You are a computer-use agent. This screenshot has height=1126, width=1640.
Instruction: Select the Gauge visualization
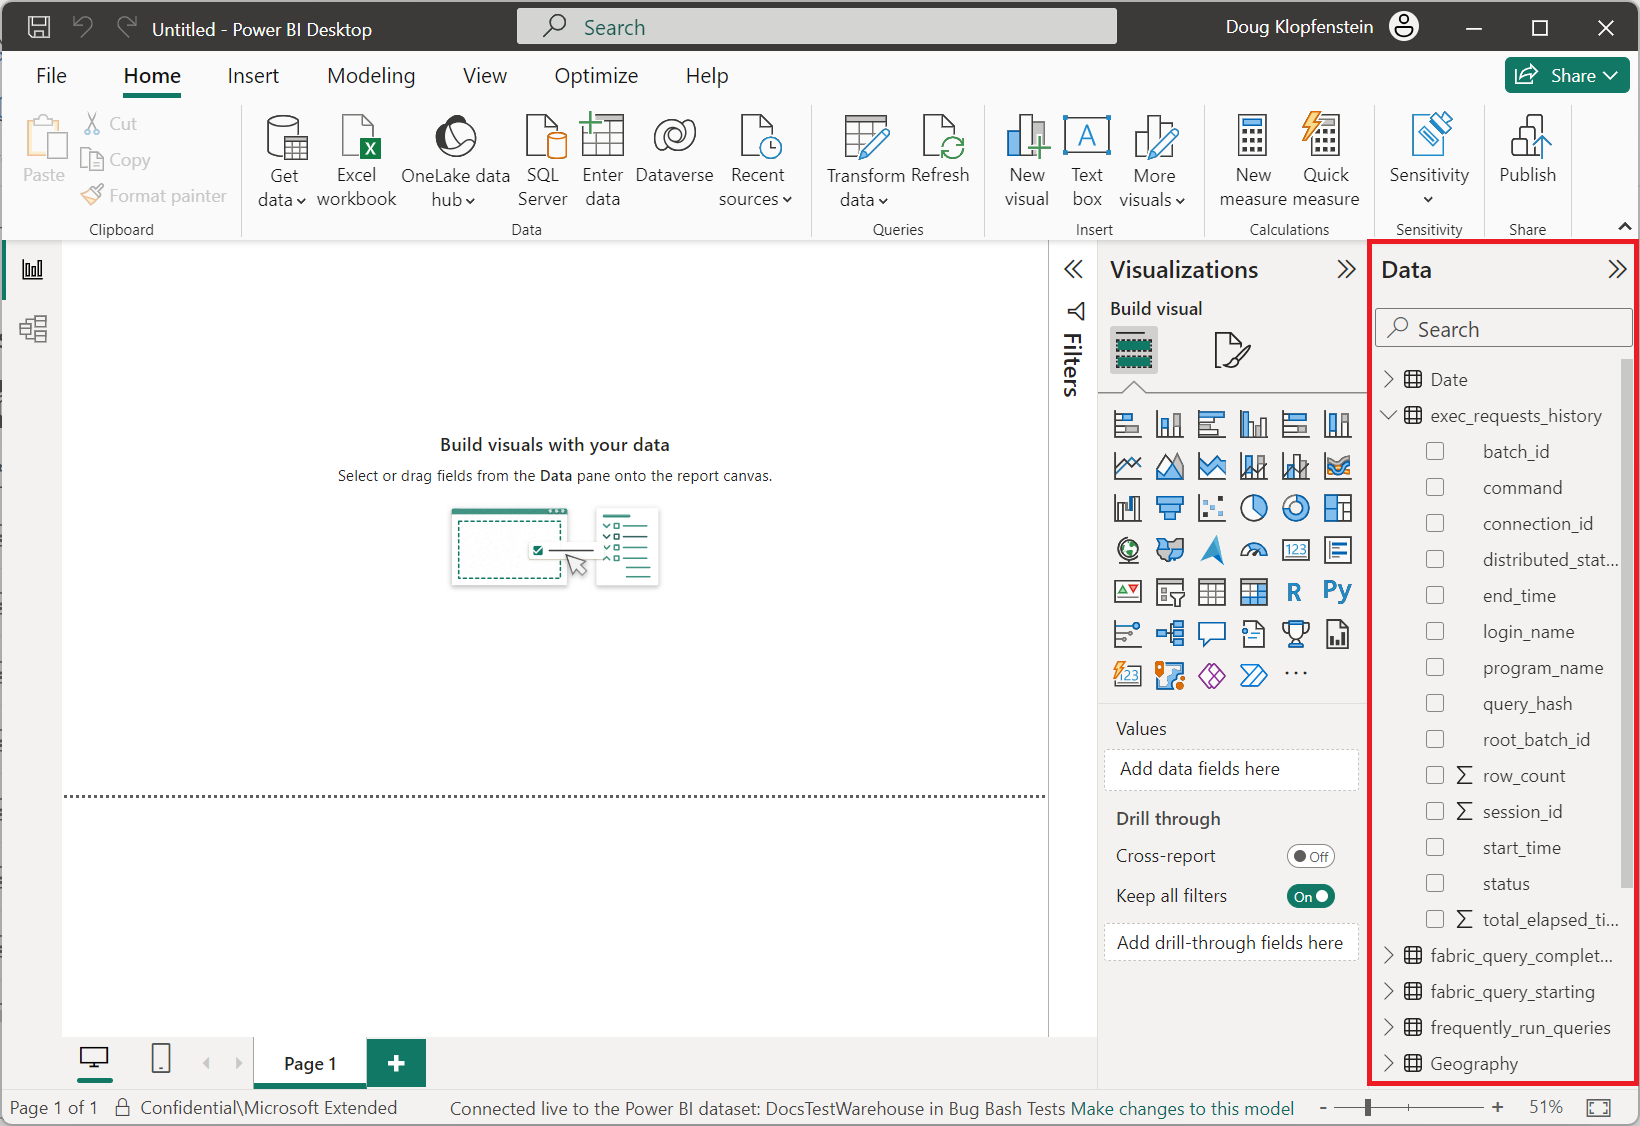1253,549
